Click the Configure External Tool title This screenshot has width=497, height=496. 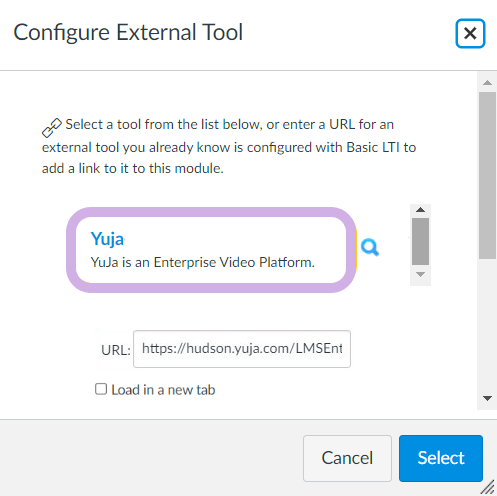pos(128,33)
